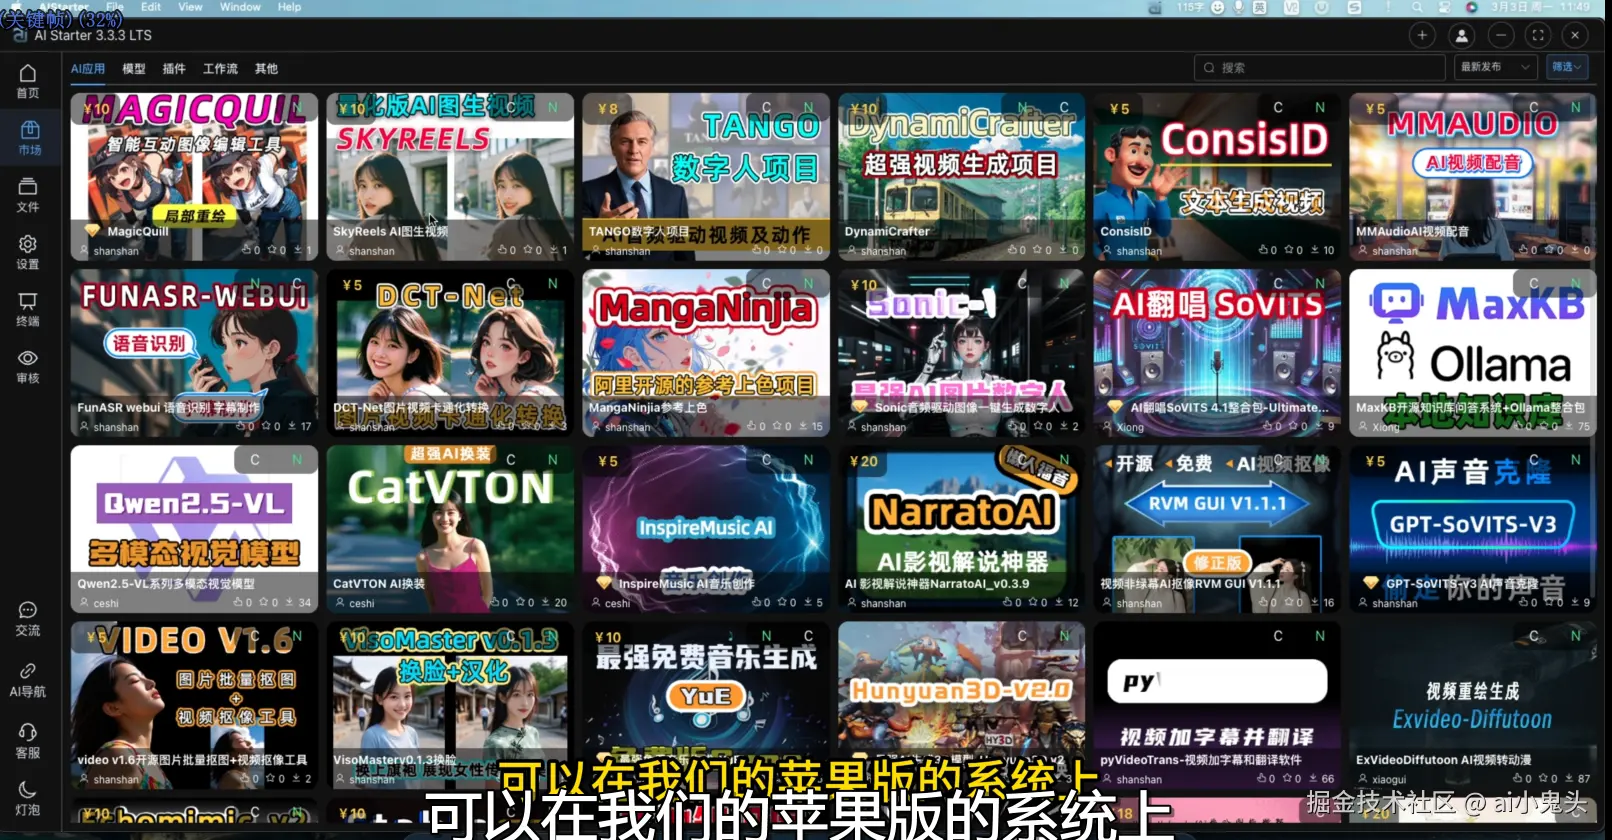Open the InspireMusic AI音乐创作 card
Screen dimensions: 1612x840
(x=706, y=529)
